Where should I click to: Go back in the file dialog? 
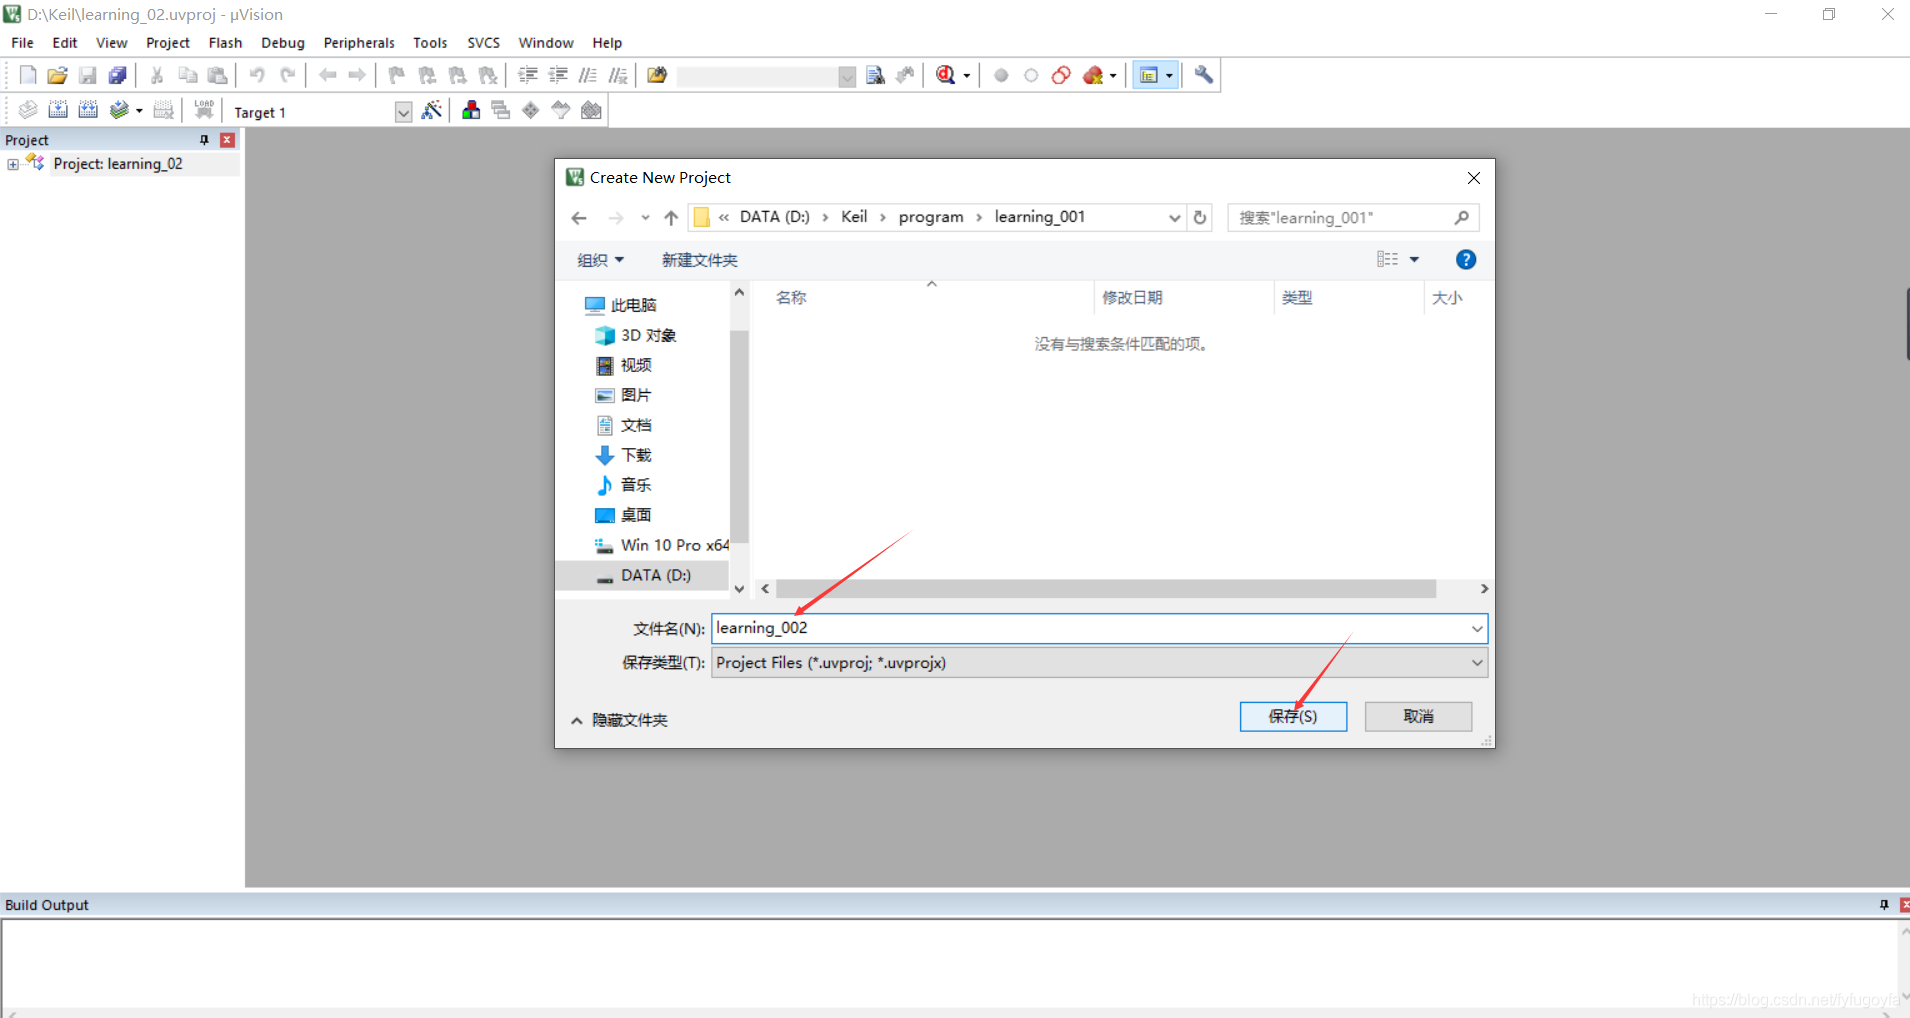(x=579, y=218)
